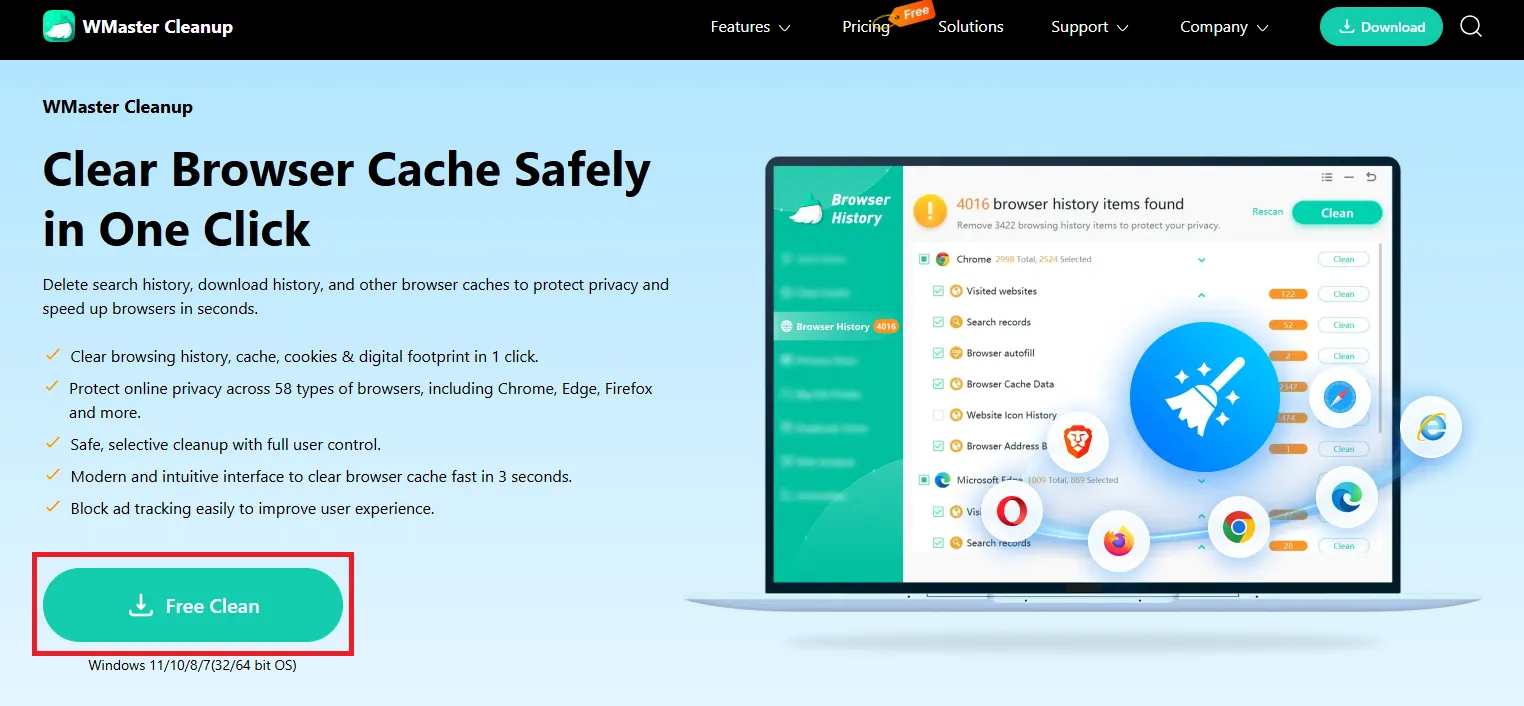Click the yellow exclamation warning icon
Viewport: 1524px width, 706px height.
(x=930, y=211)
